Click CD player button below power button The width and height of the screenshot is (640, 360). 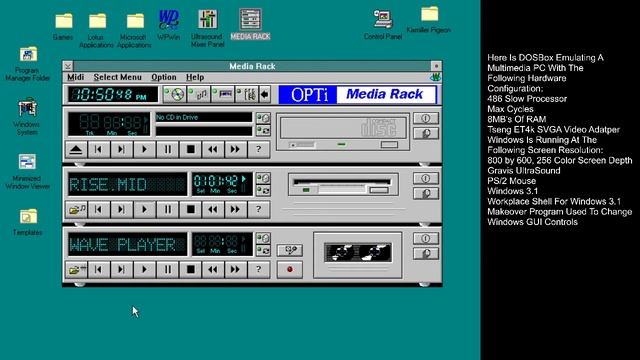coord(426,133)
